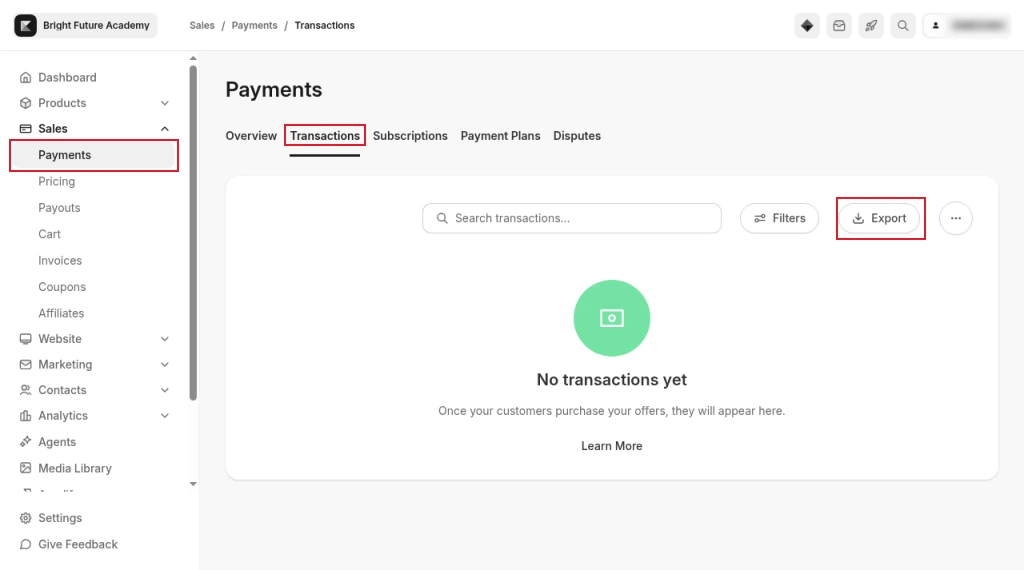
Task: Click the Transactions breadcrumb text
Action: click(325, 25)
